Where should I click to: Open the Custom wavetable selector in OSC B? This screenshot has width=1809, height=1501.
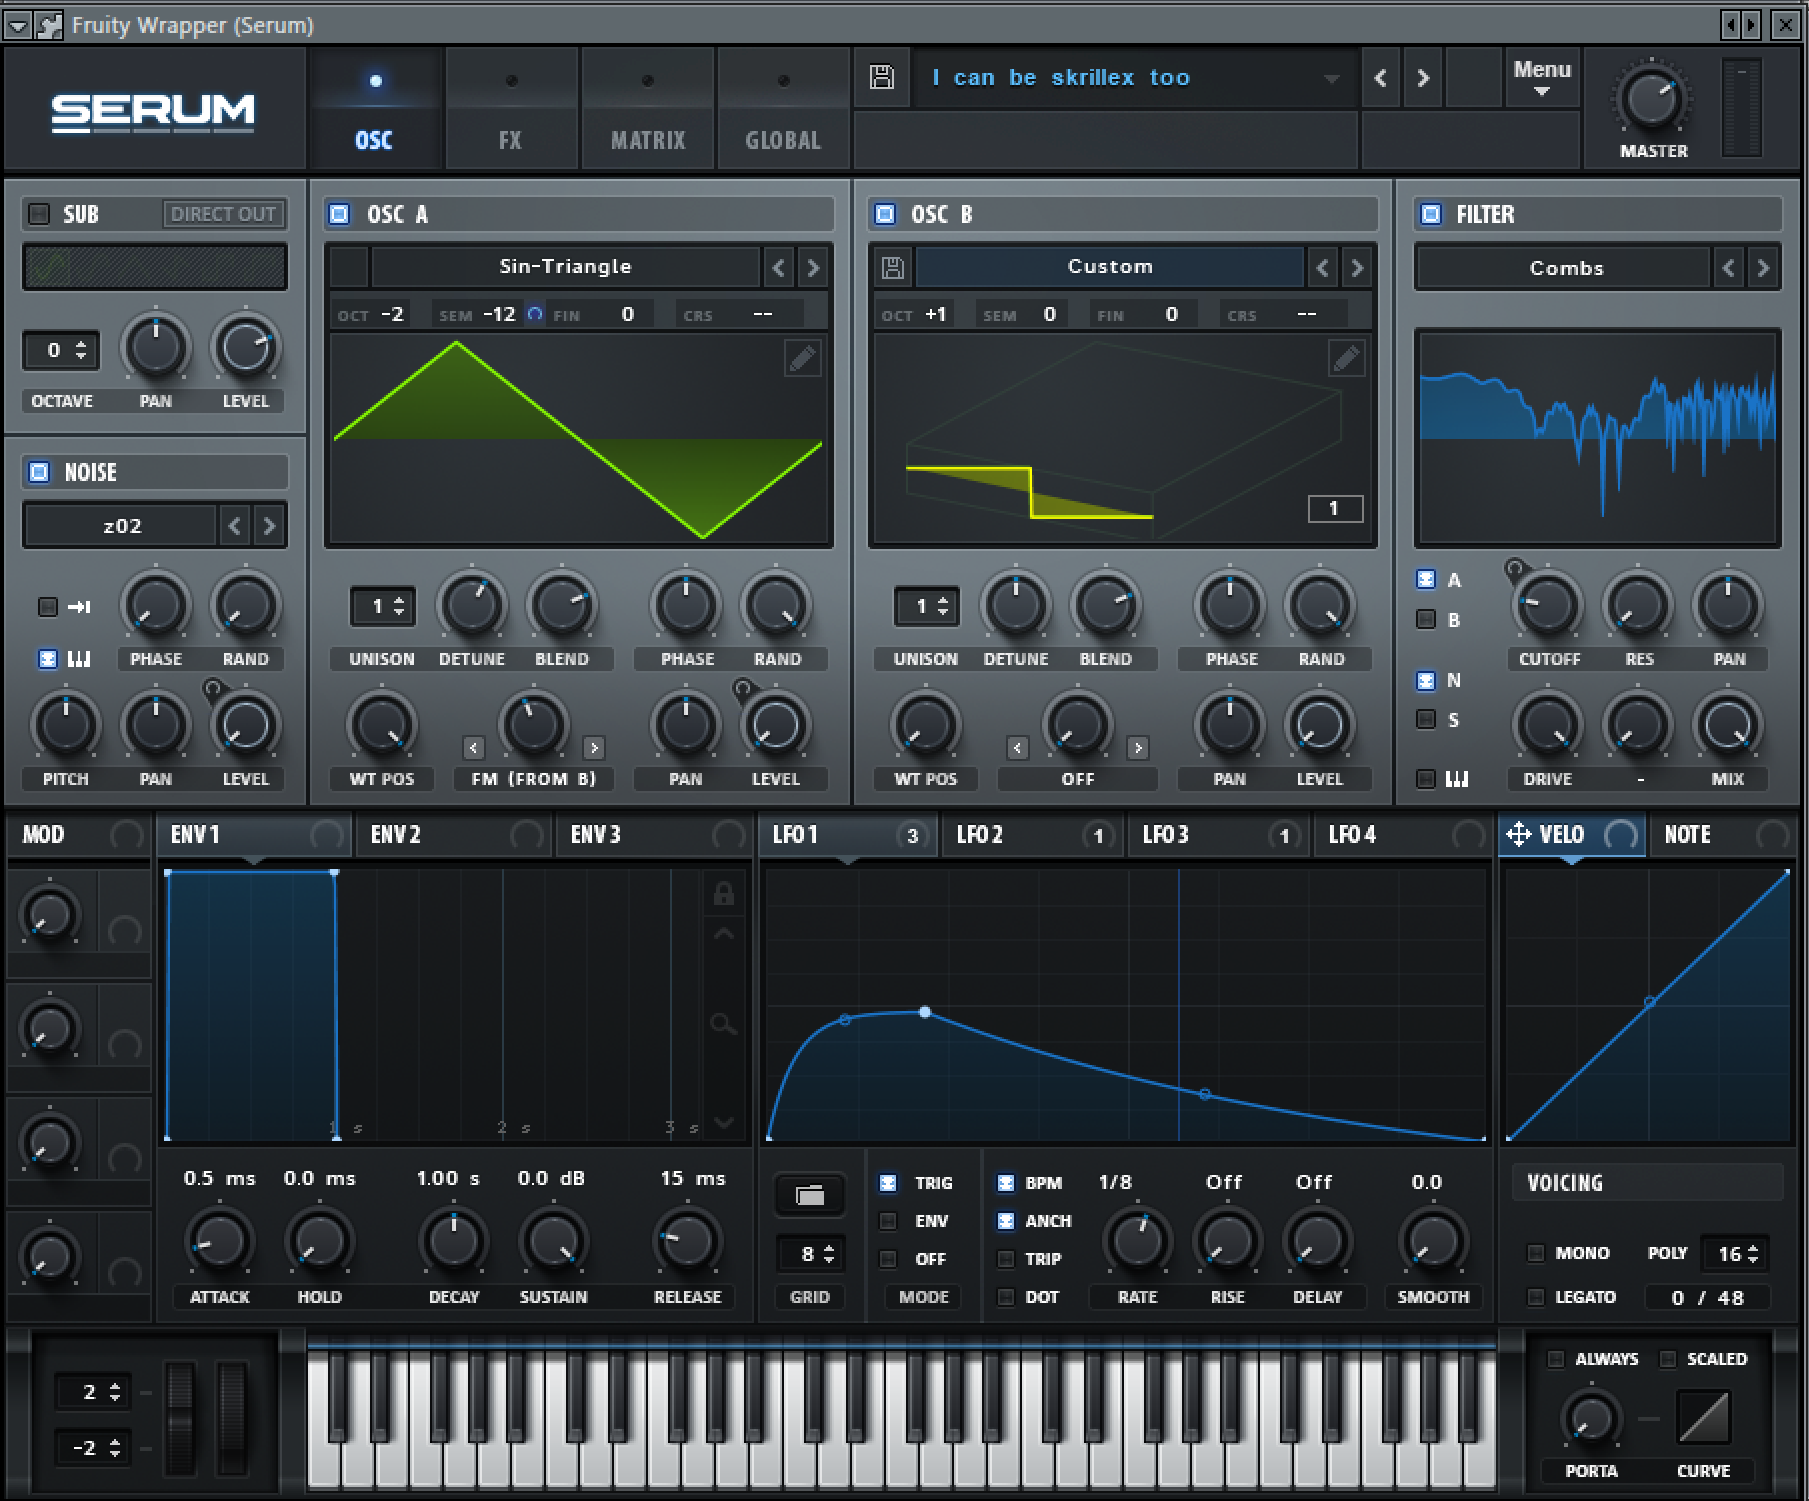(x=1110, y=267)
